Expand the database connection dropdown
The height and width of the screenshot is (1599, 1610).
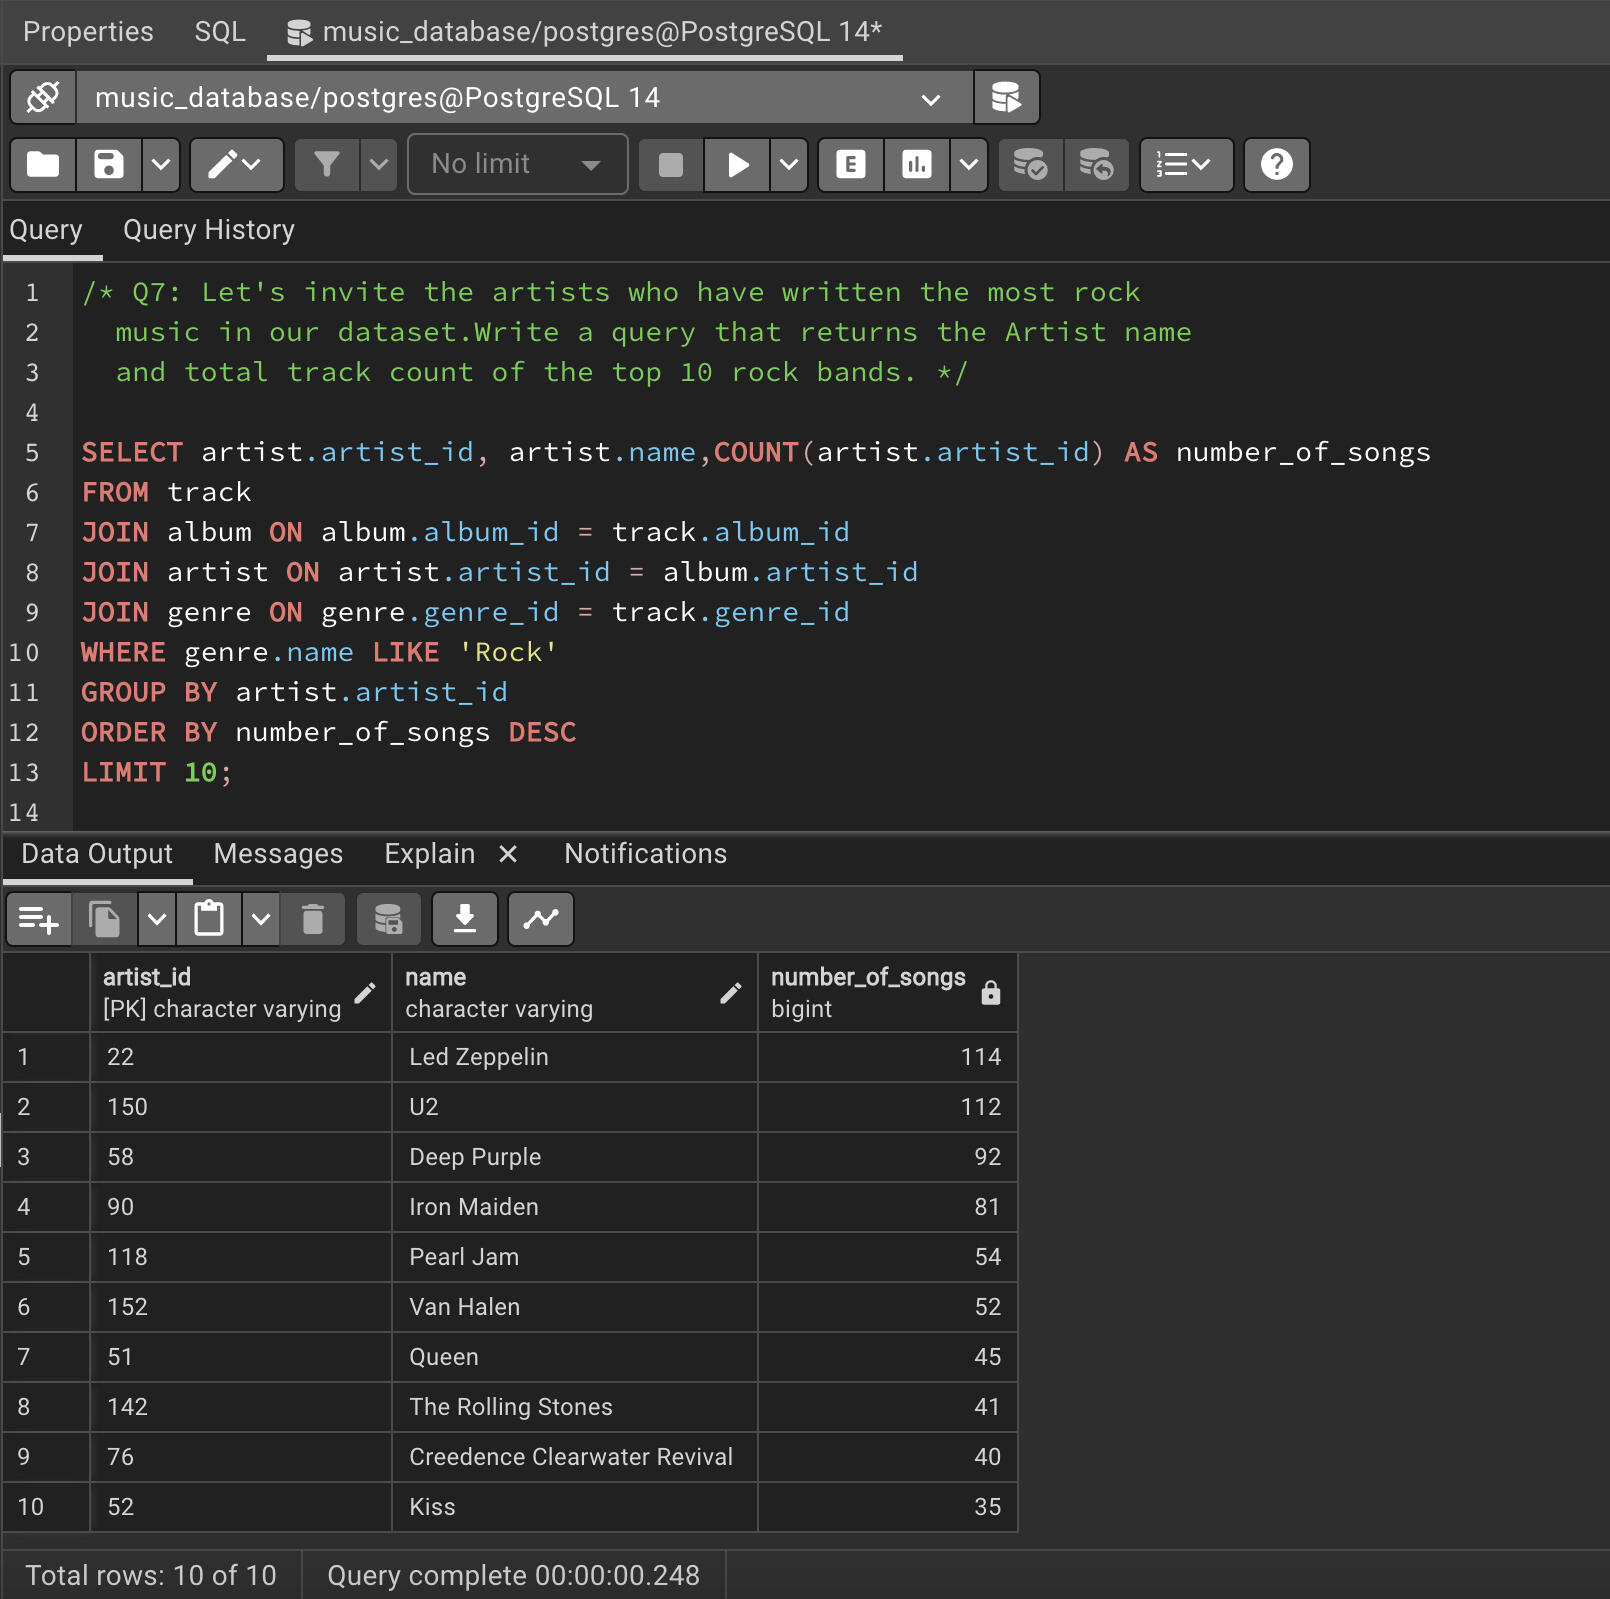930,99
